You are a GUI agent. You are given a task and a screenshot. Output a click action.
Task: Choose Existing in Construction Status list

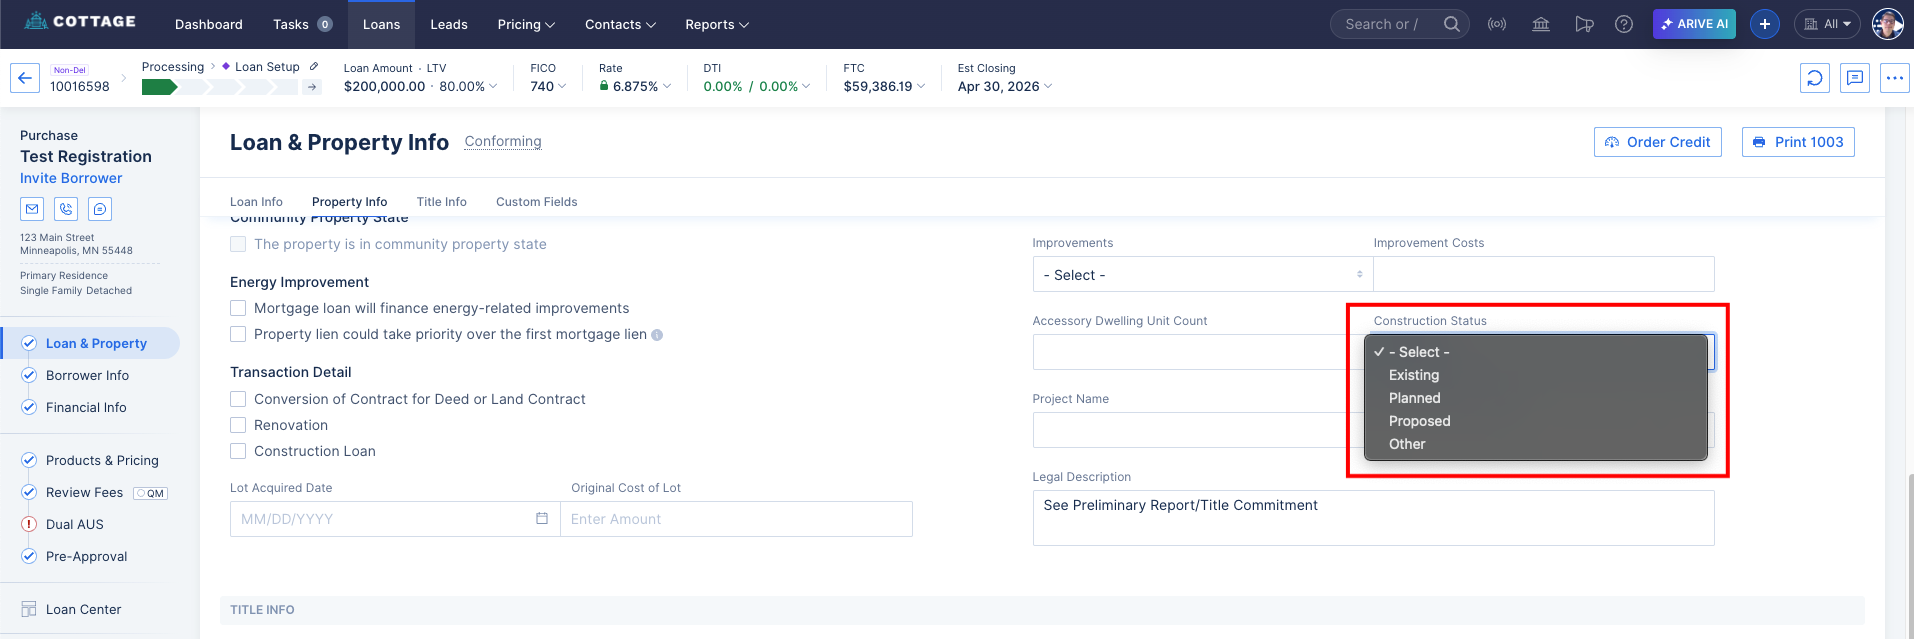(1536, 375)
